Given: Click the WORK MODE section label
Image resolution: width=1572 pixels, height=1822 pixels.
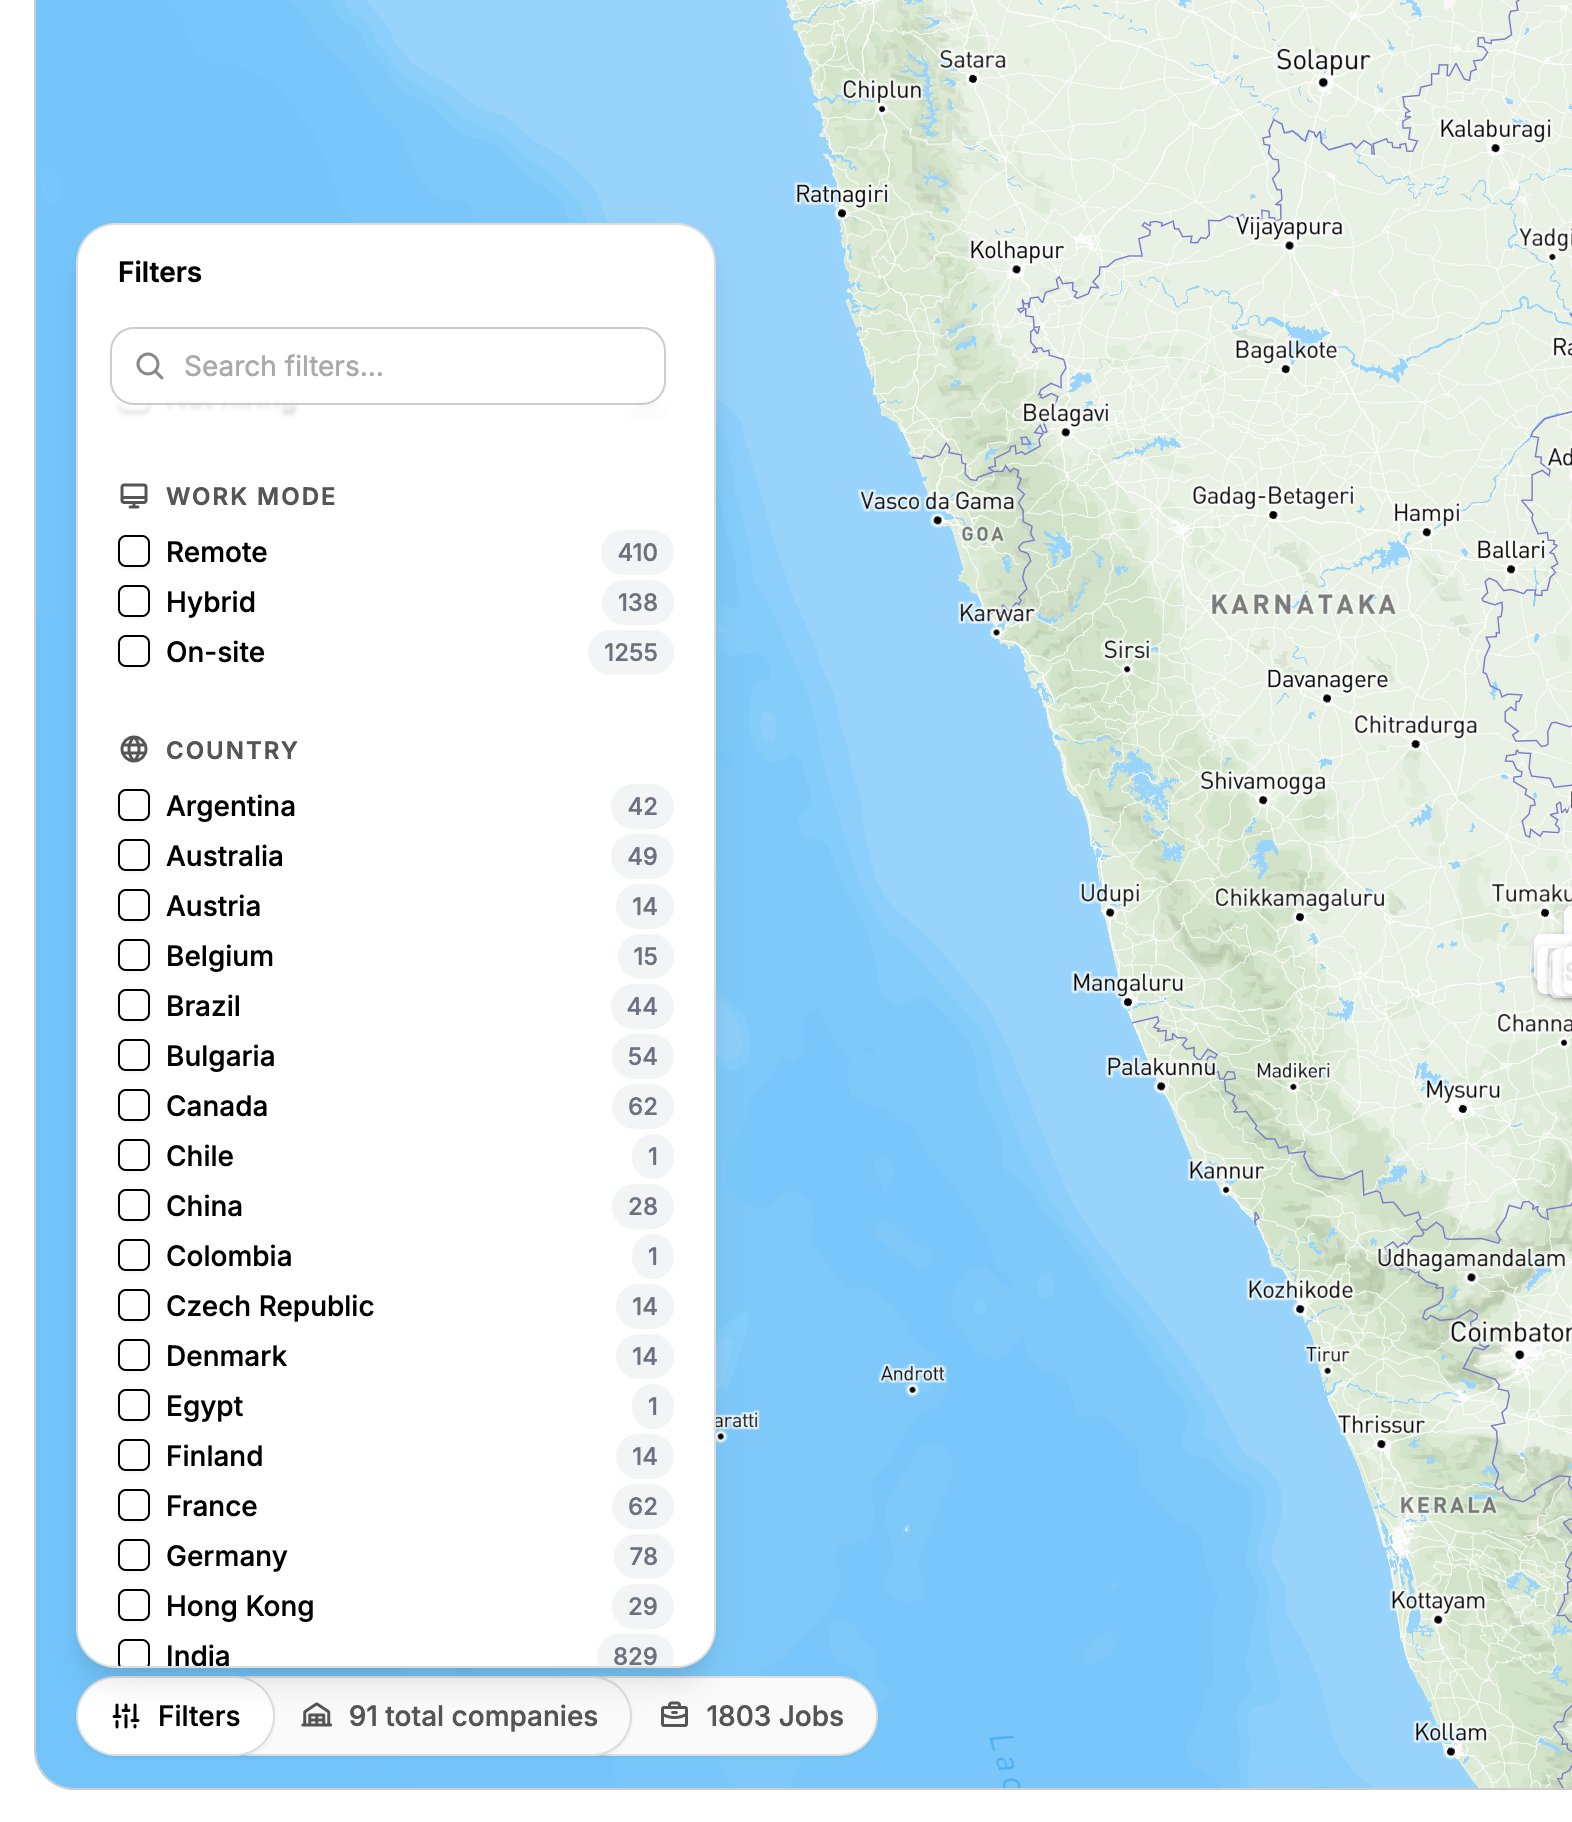Looking at the screenshot, I should (251, 496).
